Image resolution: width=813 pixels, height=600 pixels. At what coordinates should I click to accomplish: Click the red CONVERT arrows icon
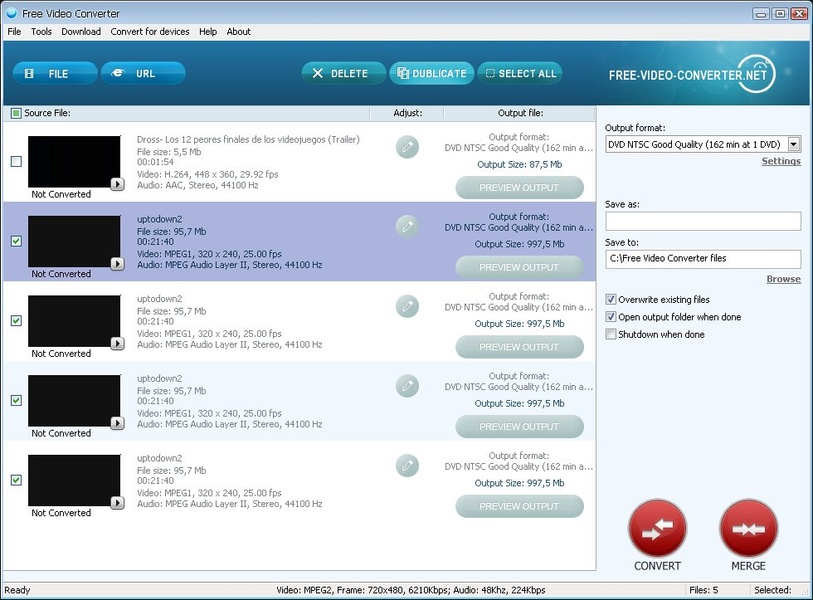point(657,528)
